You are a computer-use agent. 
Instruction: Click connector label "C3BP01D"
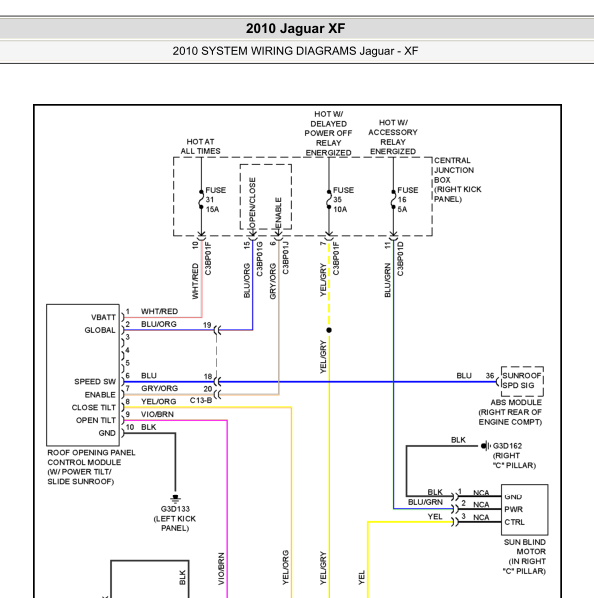coord(400,259)
